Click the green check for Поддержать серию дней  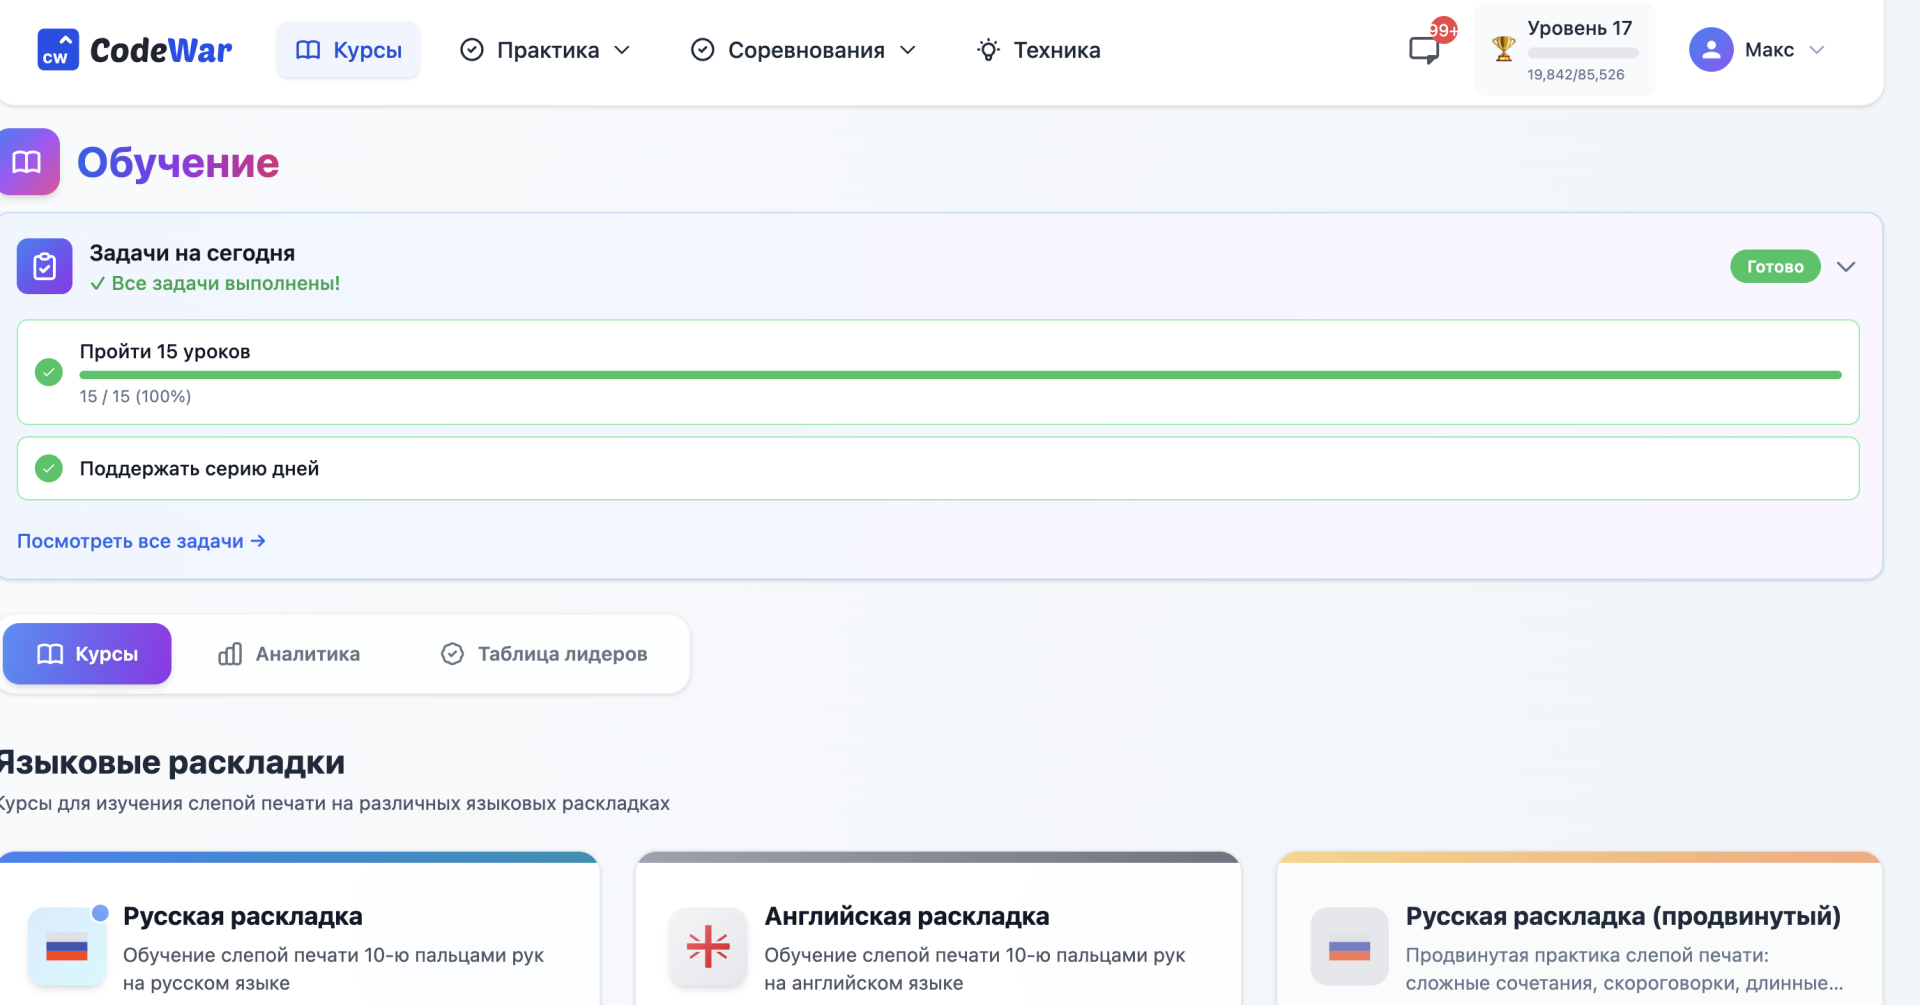pos(49,468)
